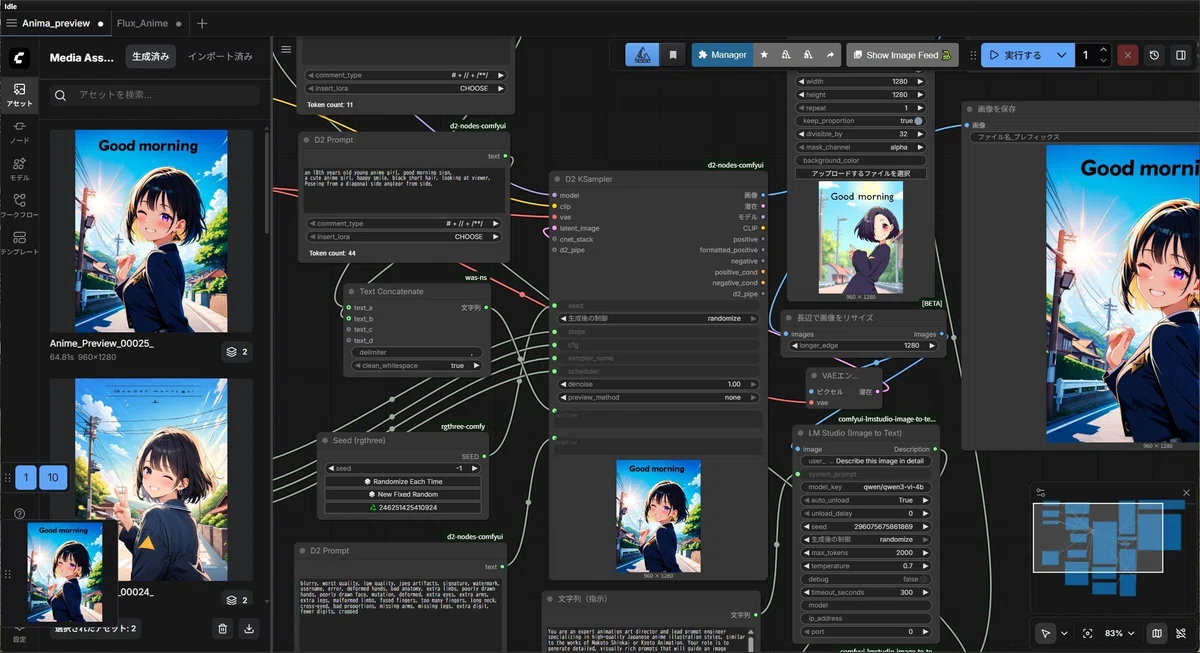Screen dimensions: 1200x653
Task: Open the 83% zoom dropdown
Action: tap(1120, 633)
